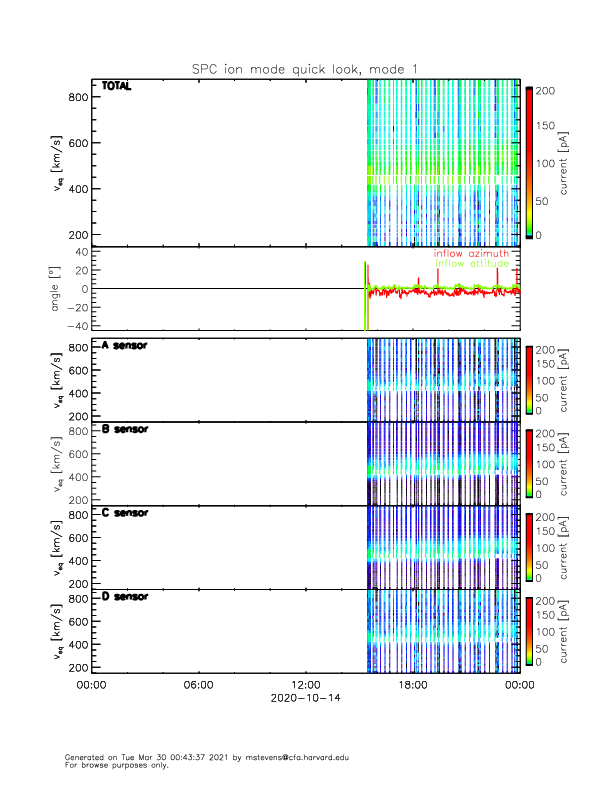Select the 'A sensor' panel label
This screenshot has width=612, height=792.
(124, 346)
